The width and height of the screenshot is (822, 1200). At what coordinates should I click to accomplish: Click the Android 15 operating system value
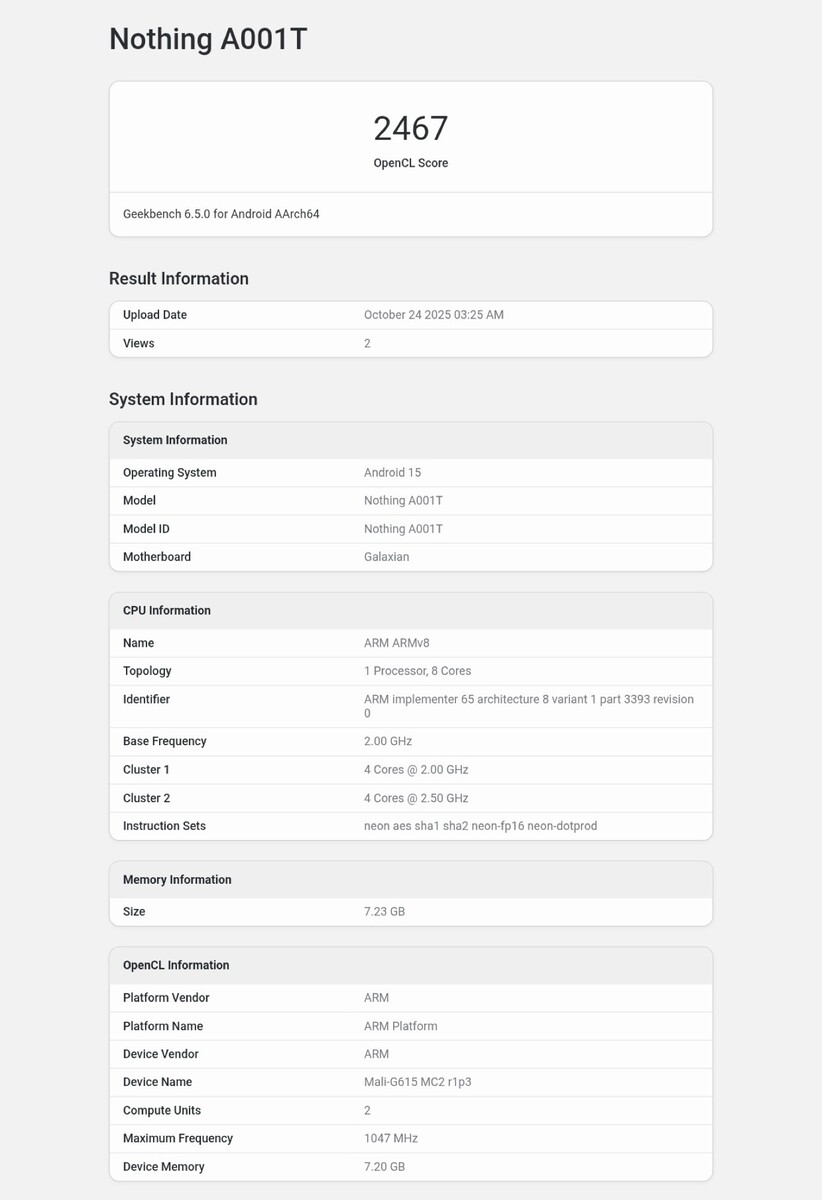[x=392, y=473]
